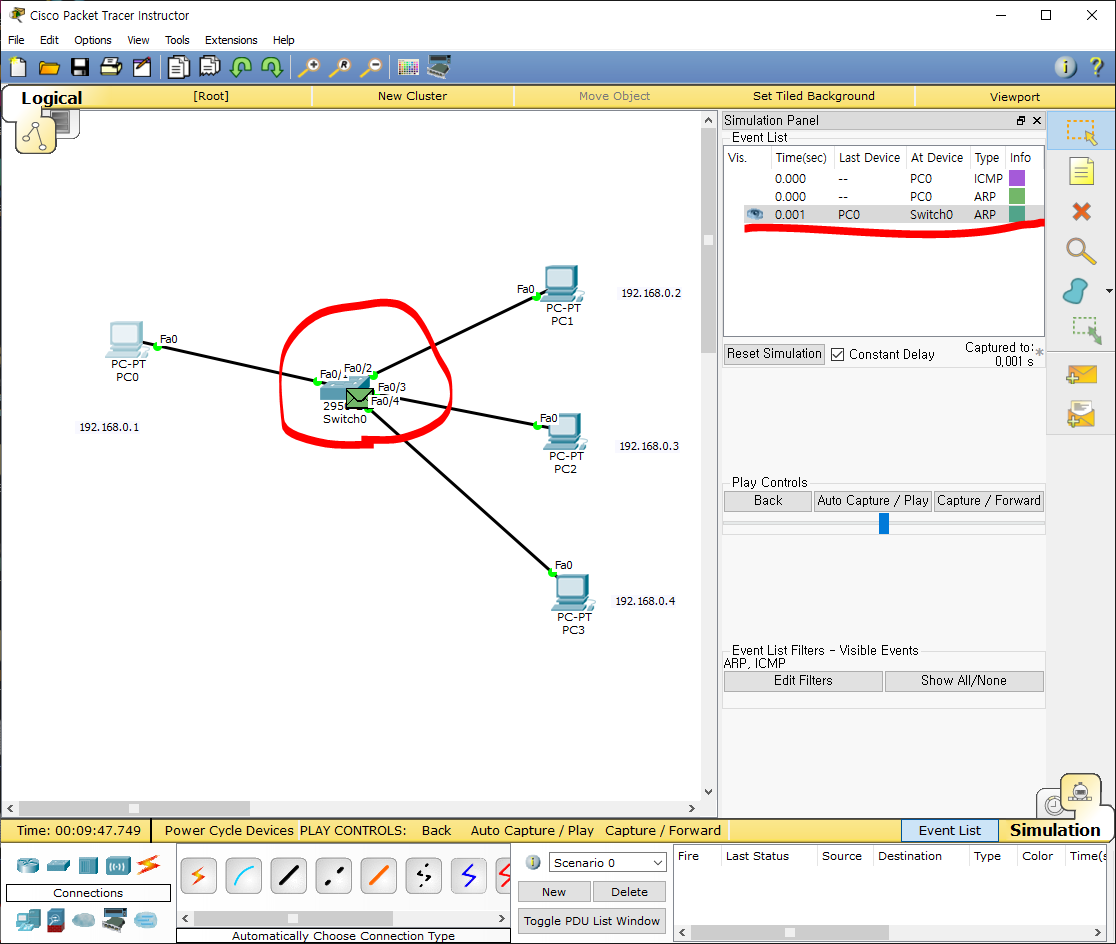Open the help question mark icon
This screenshot has height=944, width=1116.
click(x=1096, y=68)
